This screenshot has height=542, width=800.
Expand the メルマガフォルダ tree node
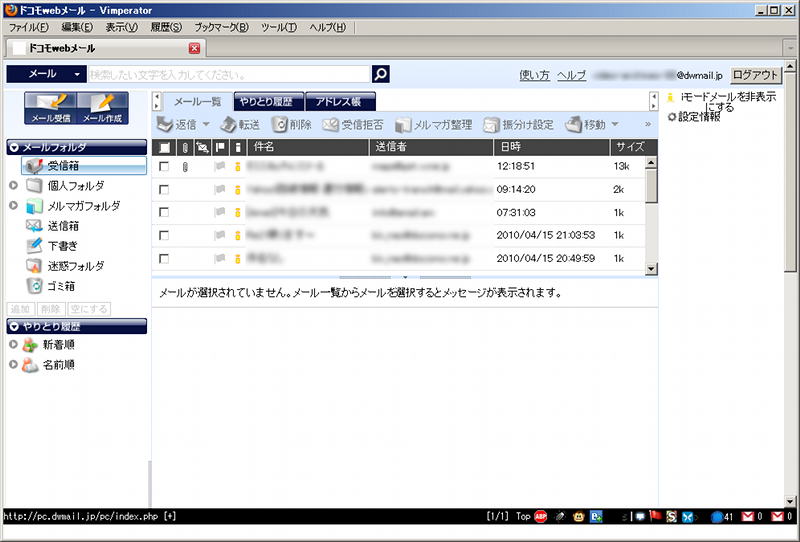tap(14, 206)
